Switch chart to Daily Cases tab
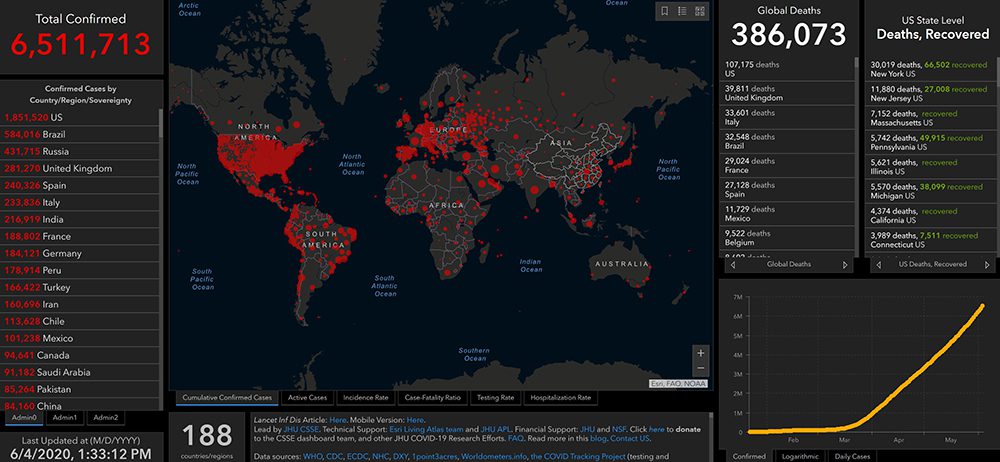1000x462 pixels. (x=853, y=456)
